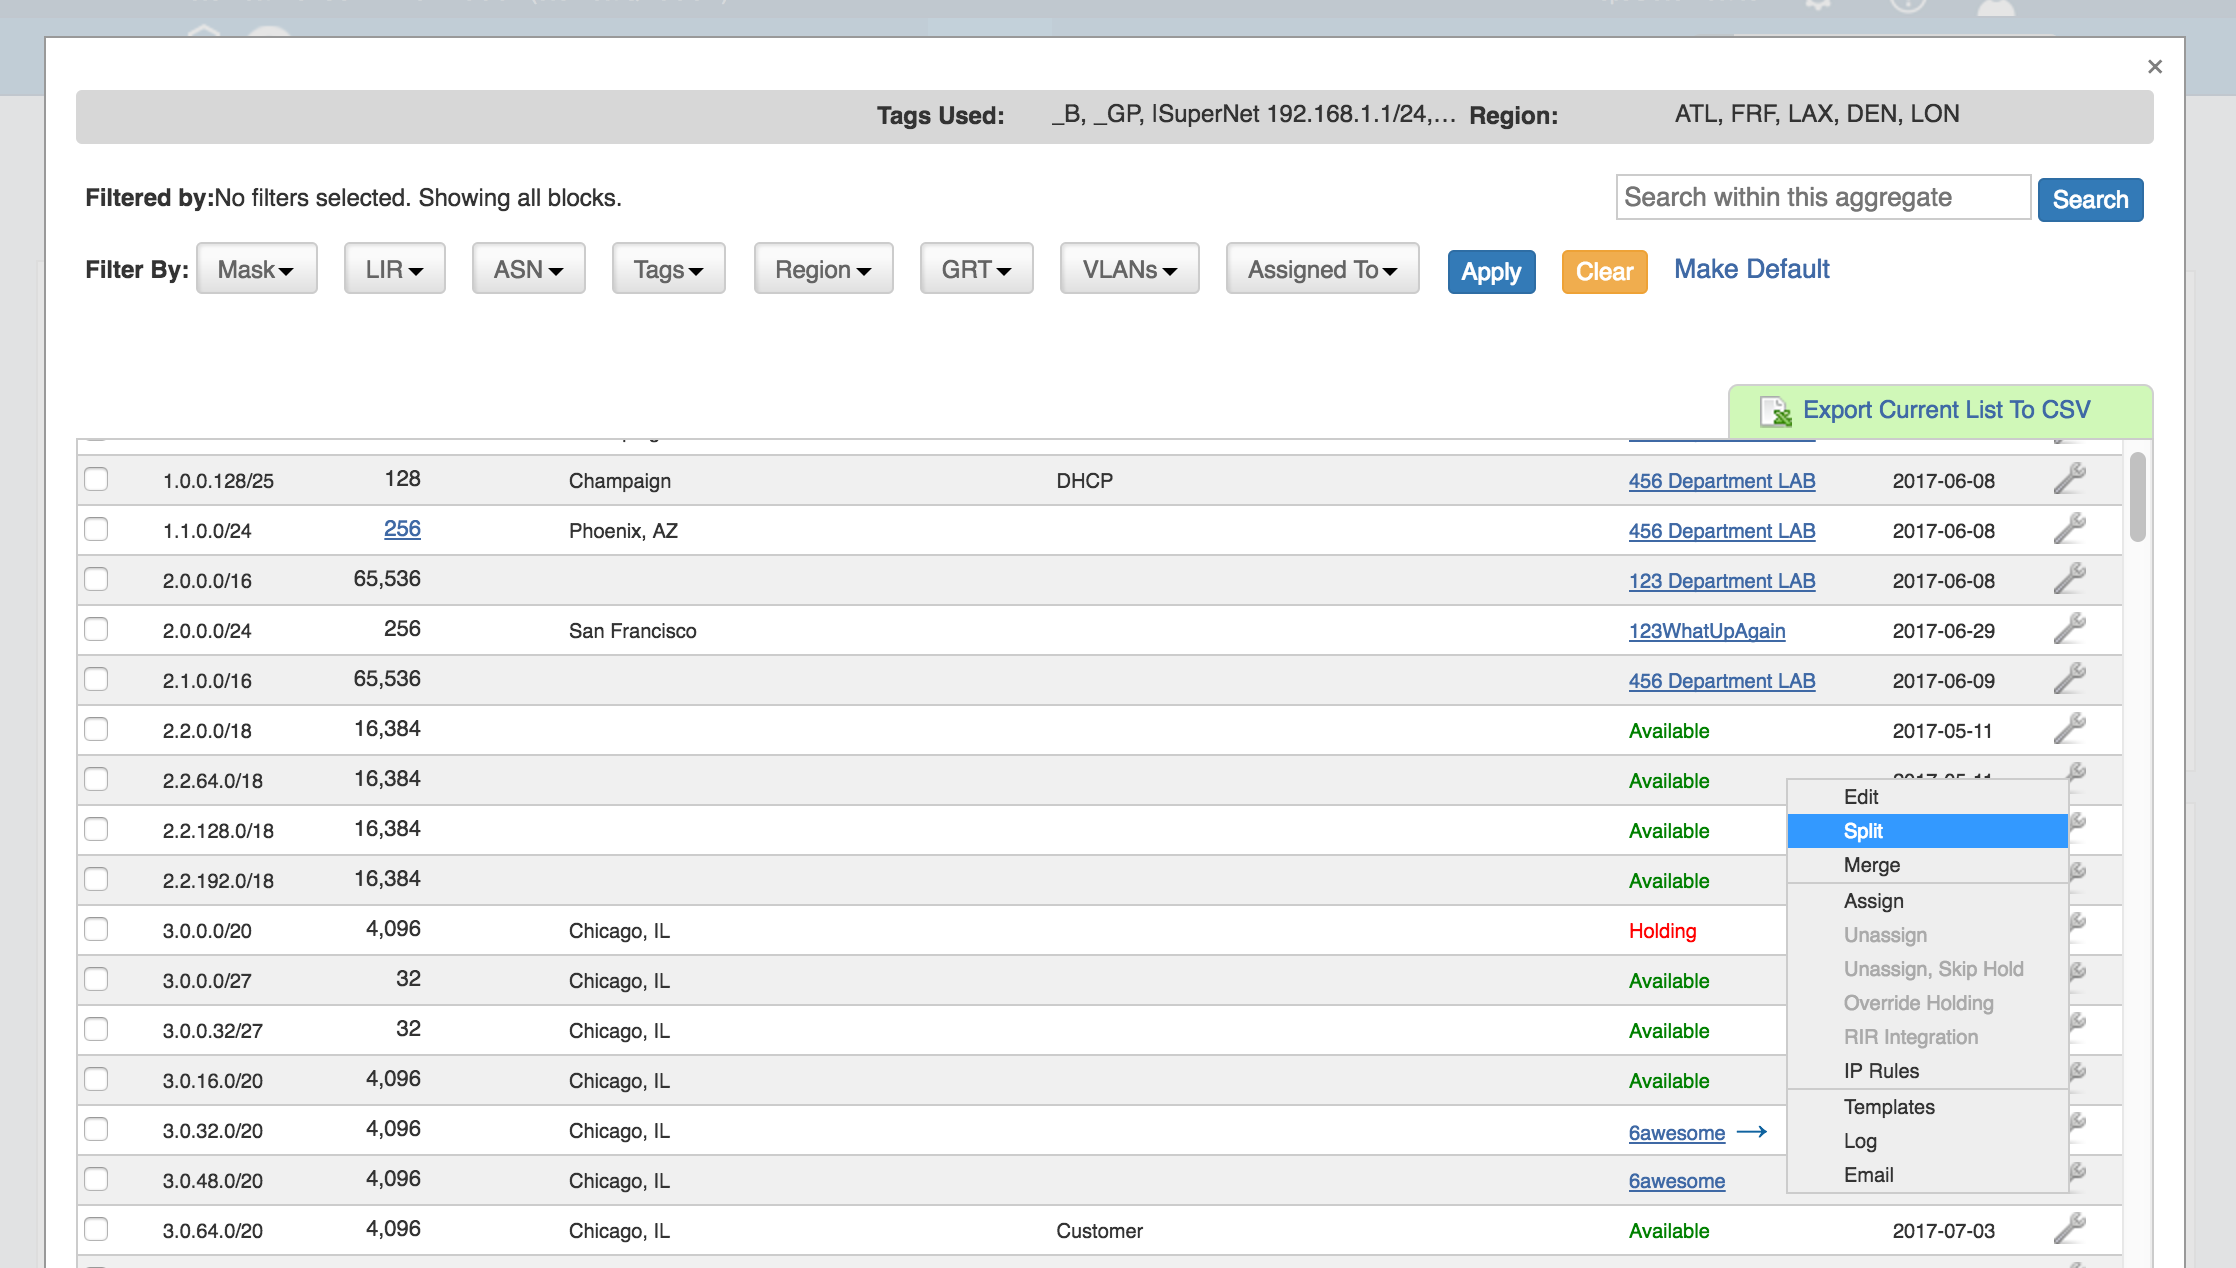Click wrench icon for 1.0.0.128/25 row

2069,479
